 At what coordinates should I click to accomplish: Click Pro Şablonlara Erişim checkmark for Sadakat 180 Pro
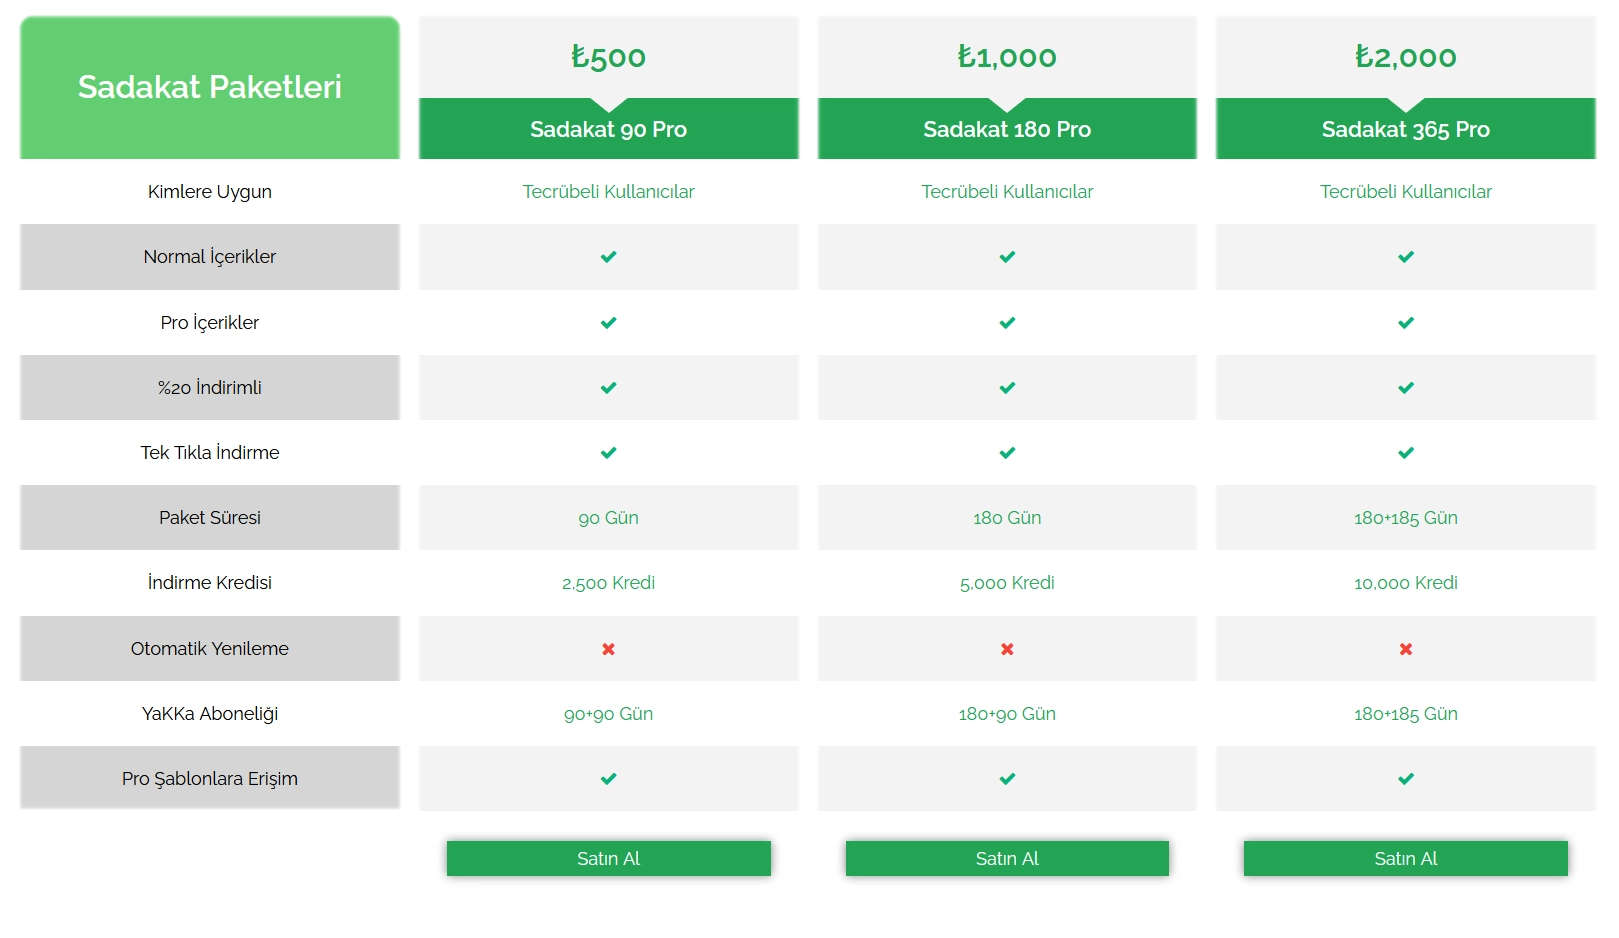point(1007,779)
